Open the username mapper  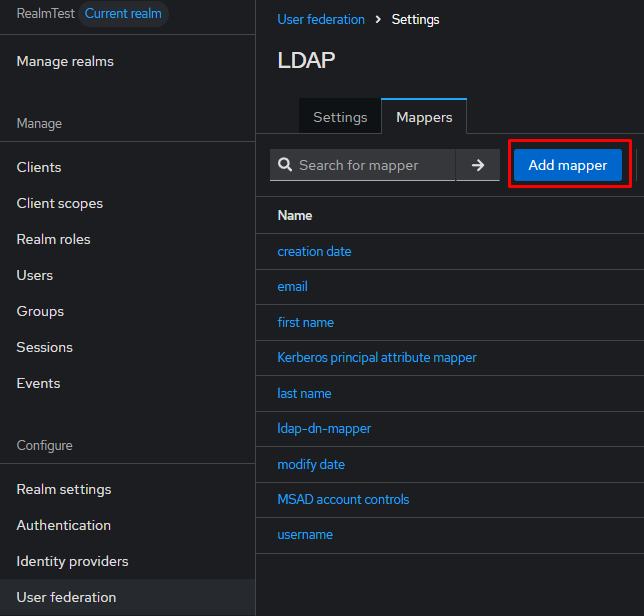(x=304, y=534)
